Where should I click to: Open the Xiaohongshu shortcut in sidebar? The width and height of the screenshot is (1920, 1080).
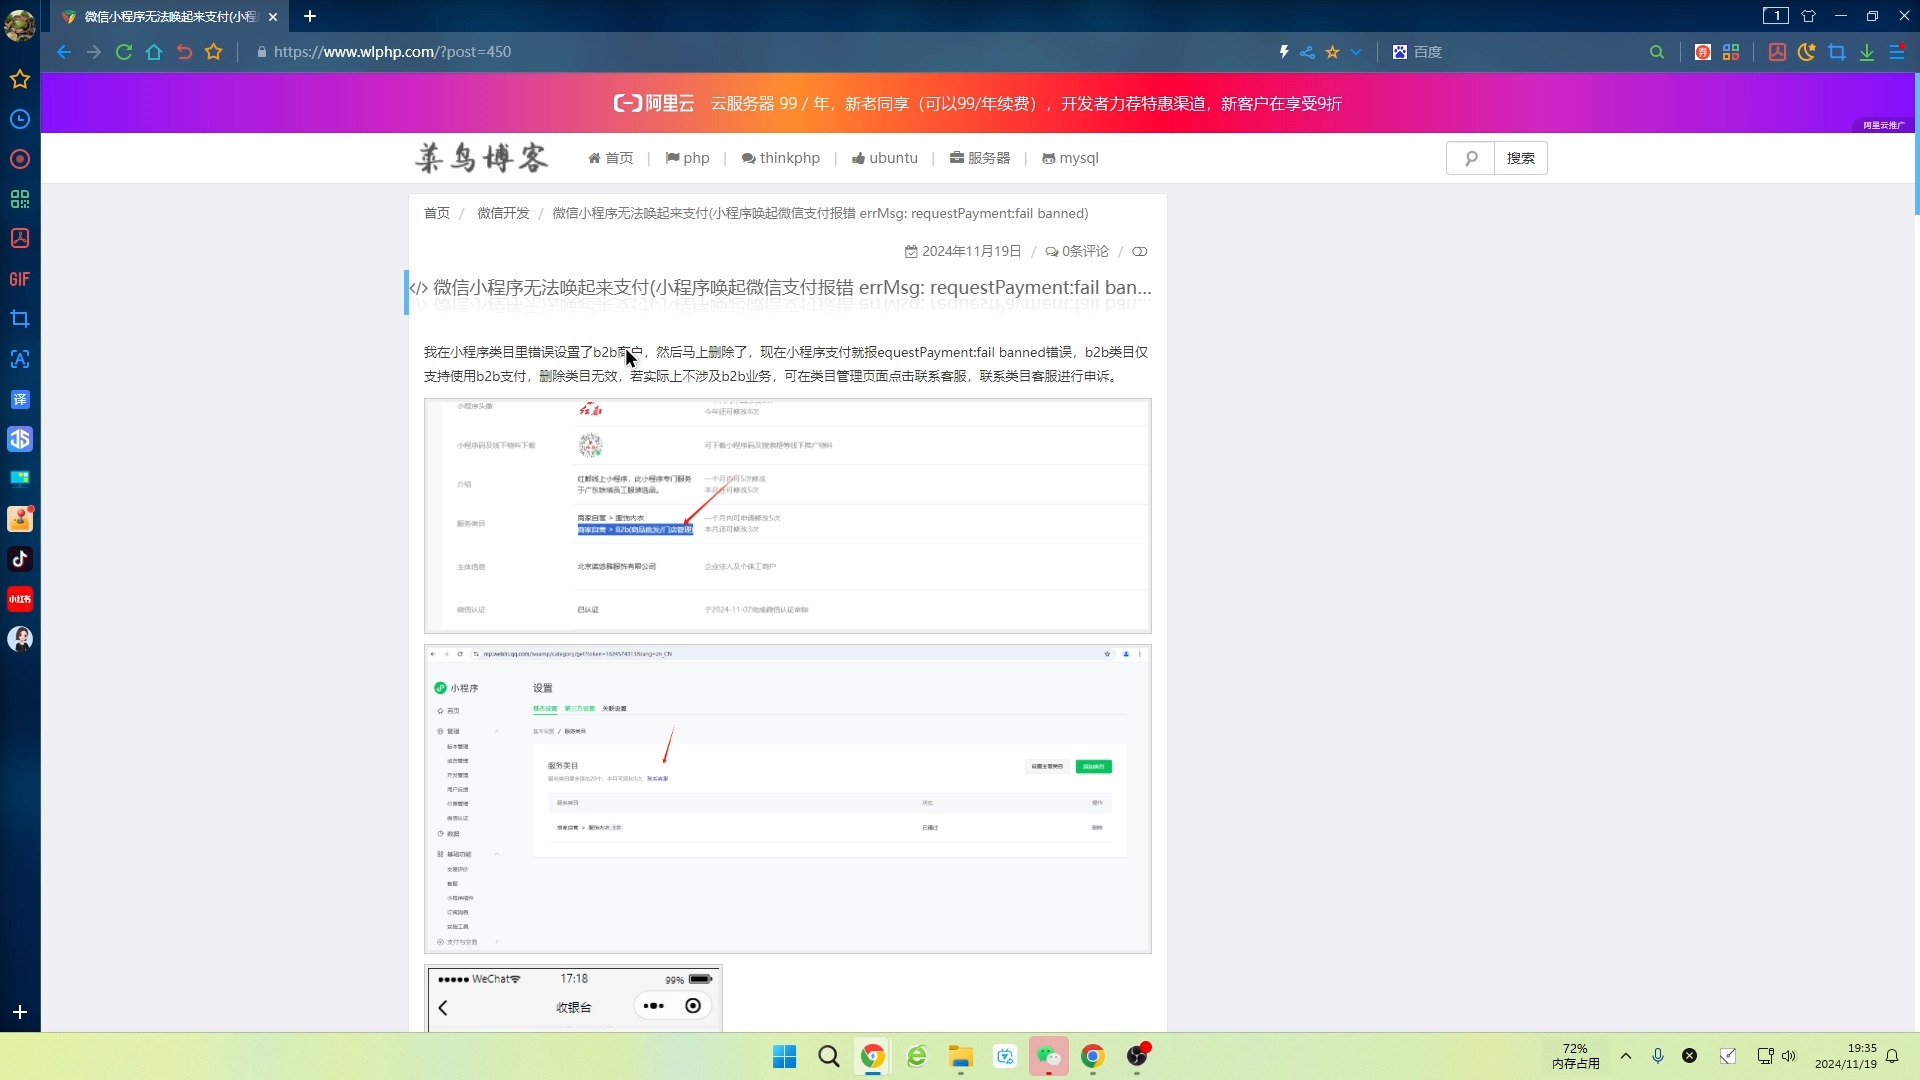pos(20,599)
